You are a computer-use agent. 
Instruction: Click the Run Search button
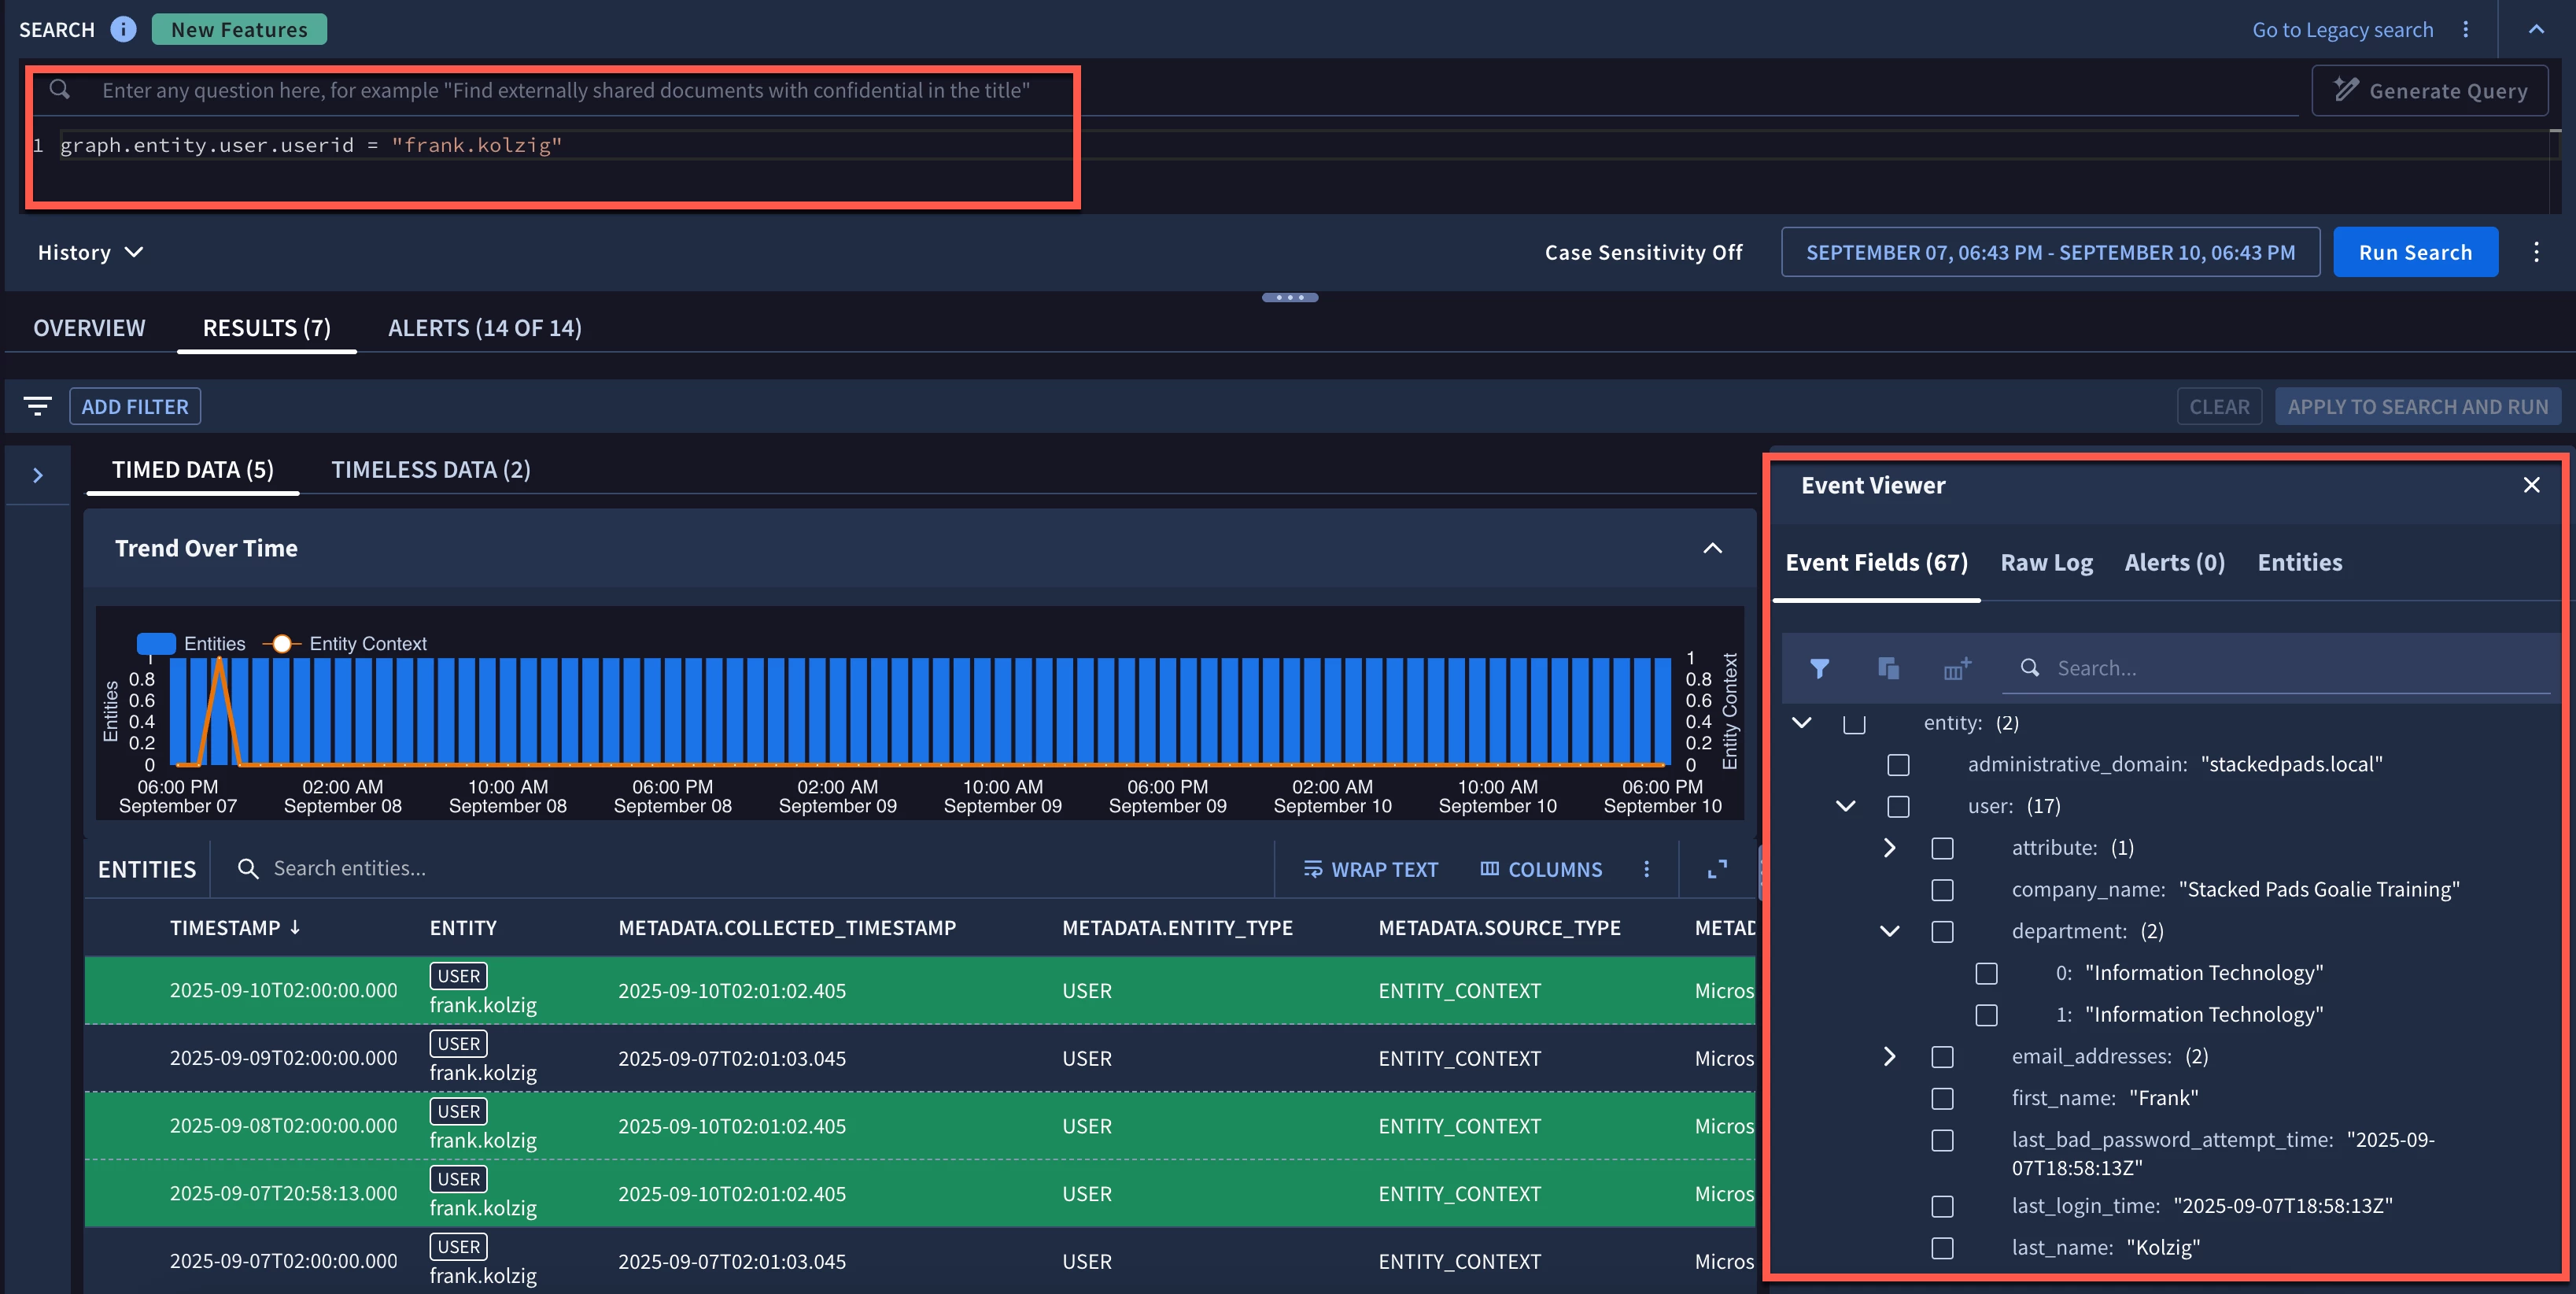2415,252
